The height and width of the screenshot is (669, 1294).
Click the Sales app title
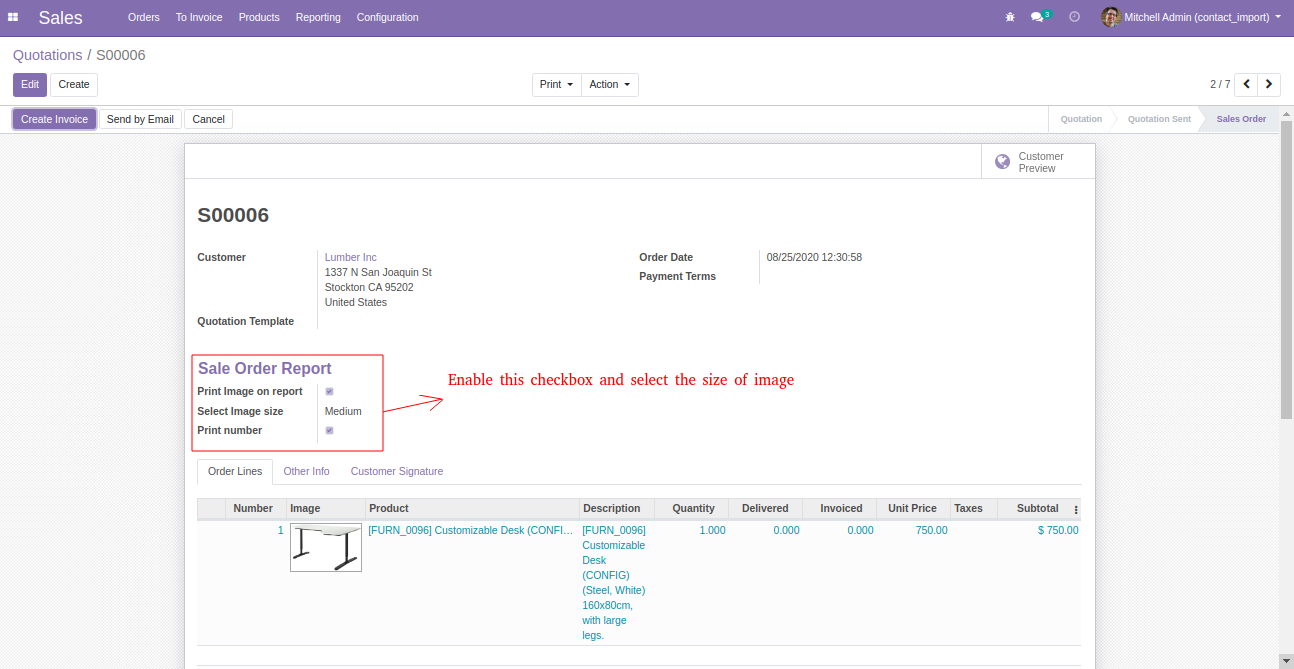(61, 17)
